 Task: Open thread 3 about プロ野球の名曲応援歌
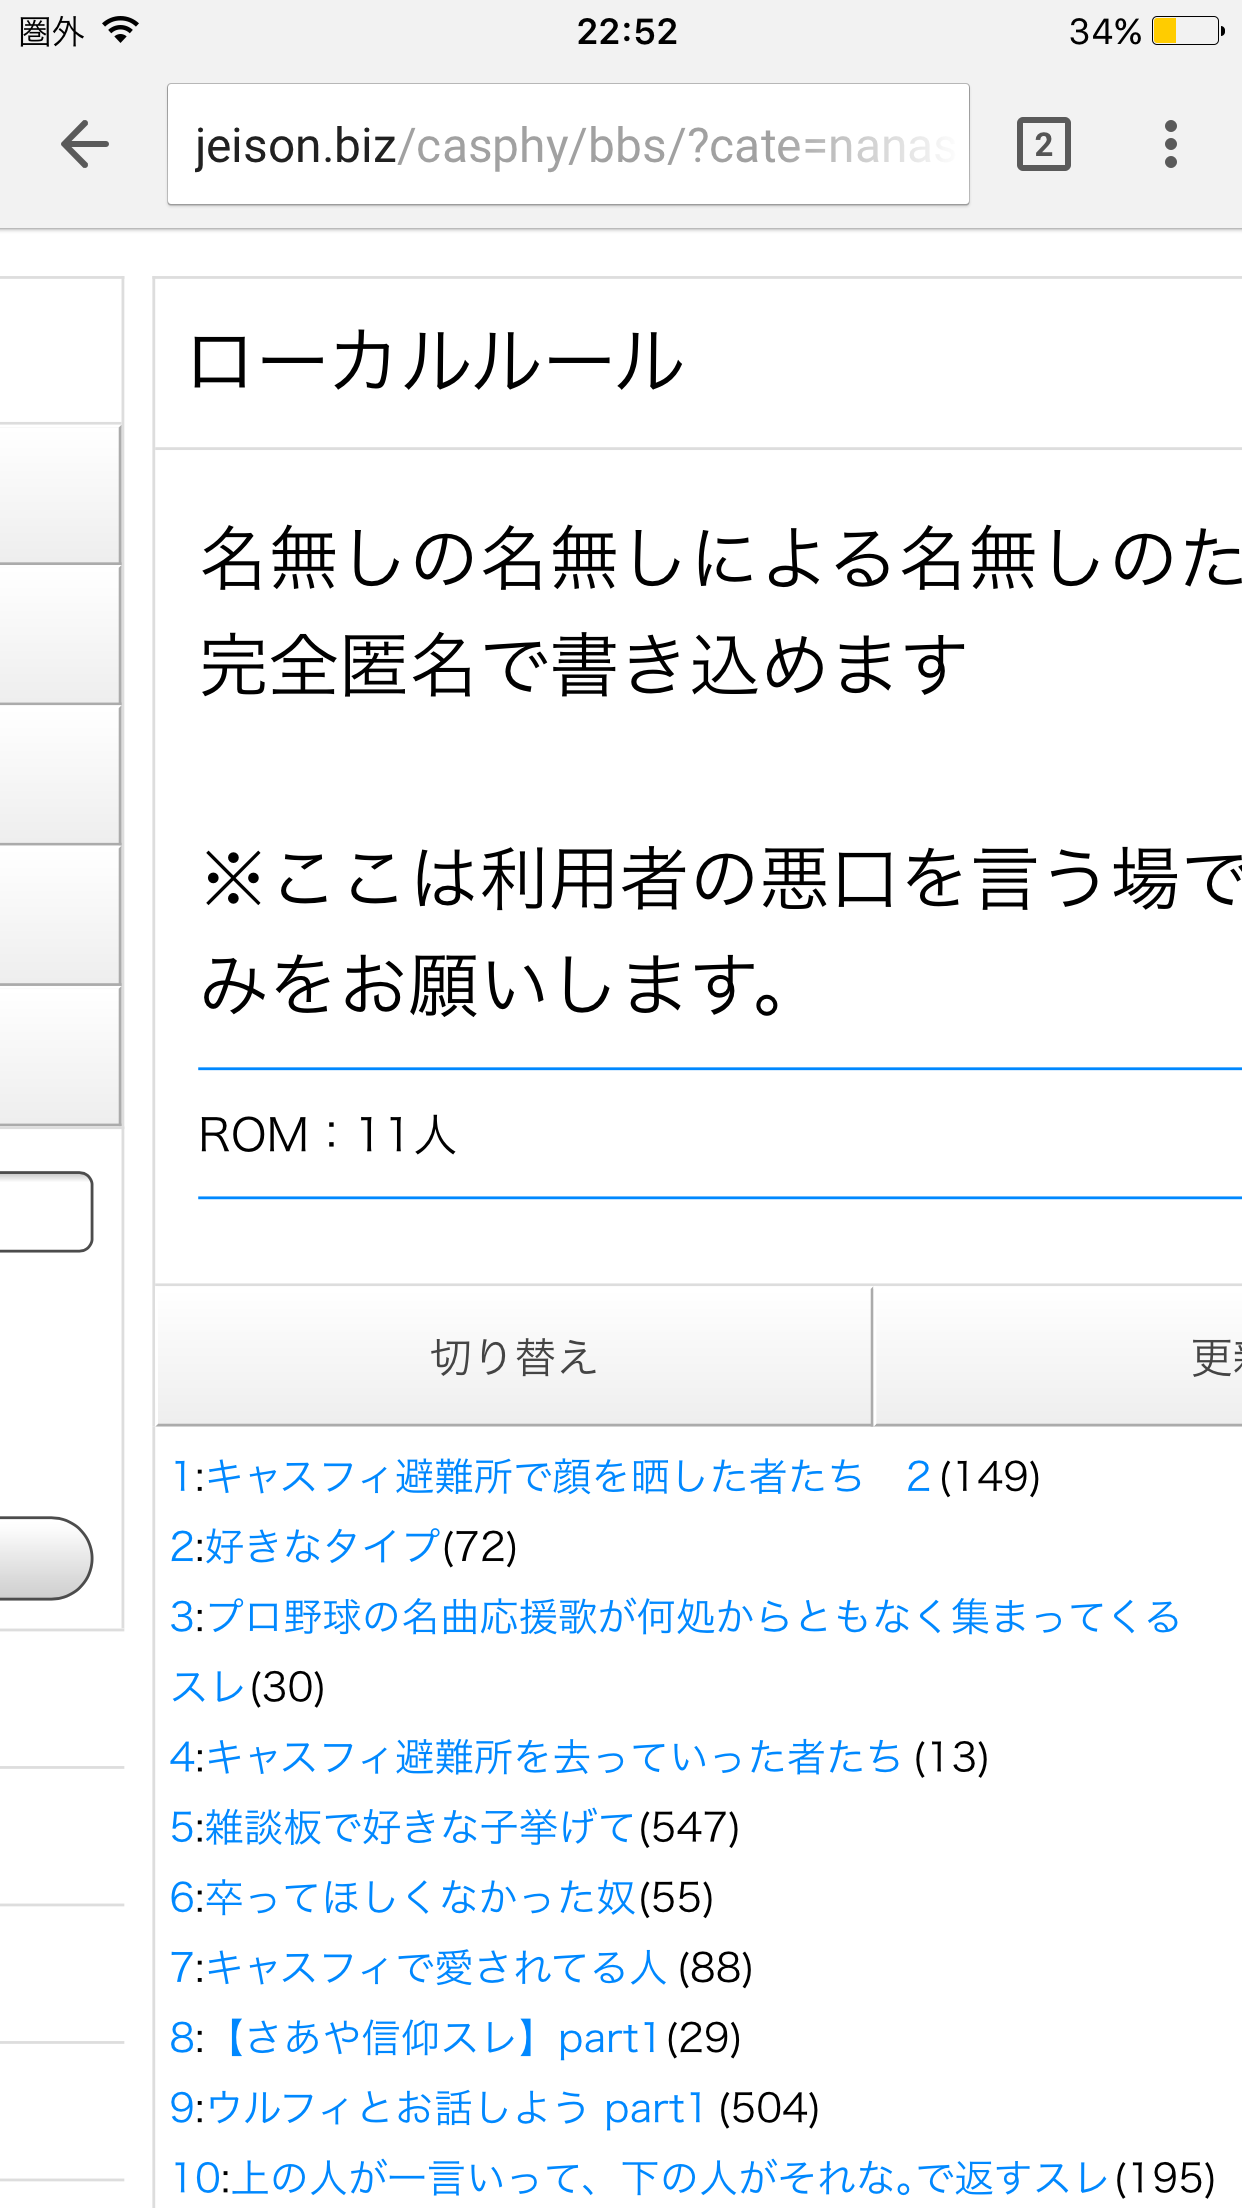point(675,1617)
